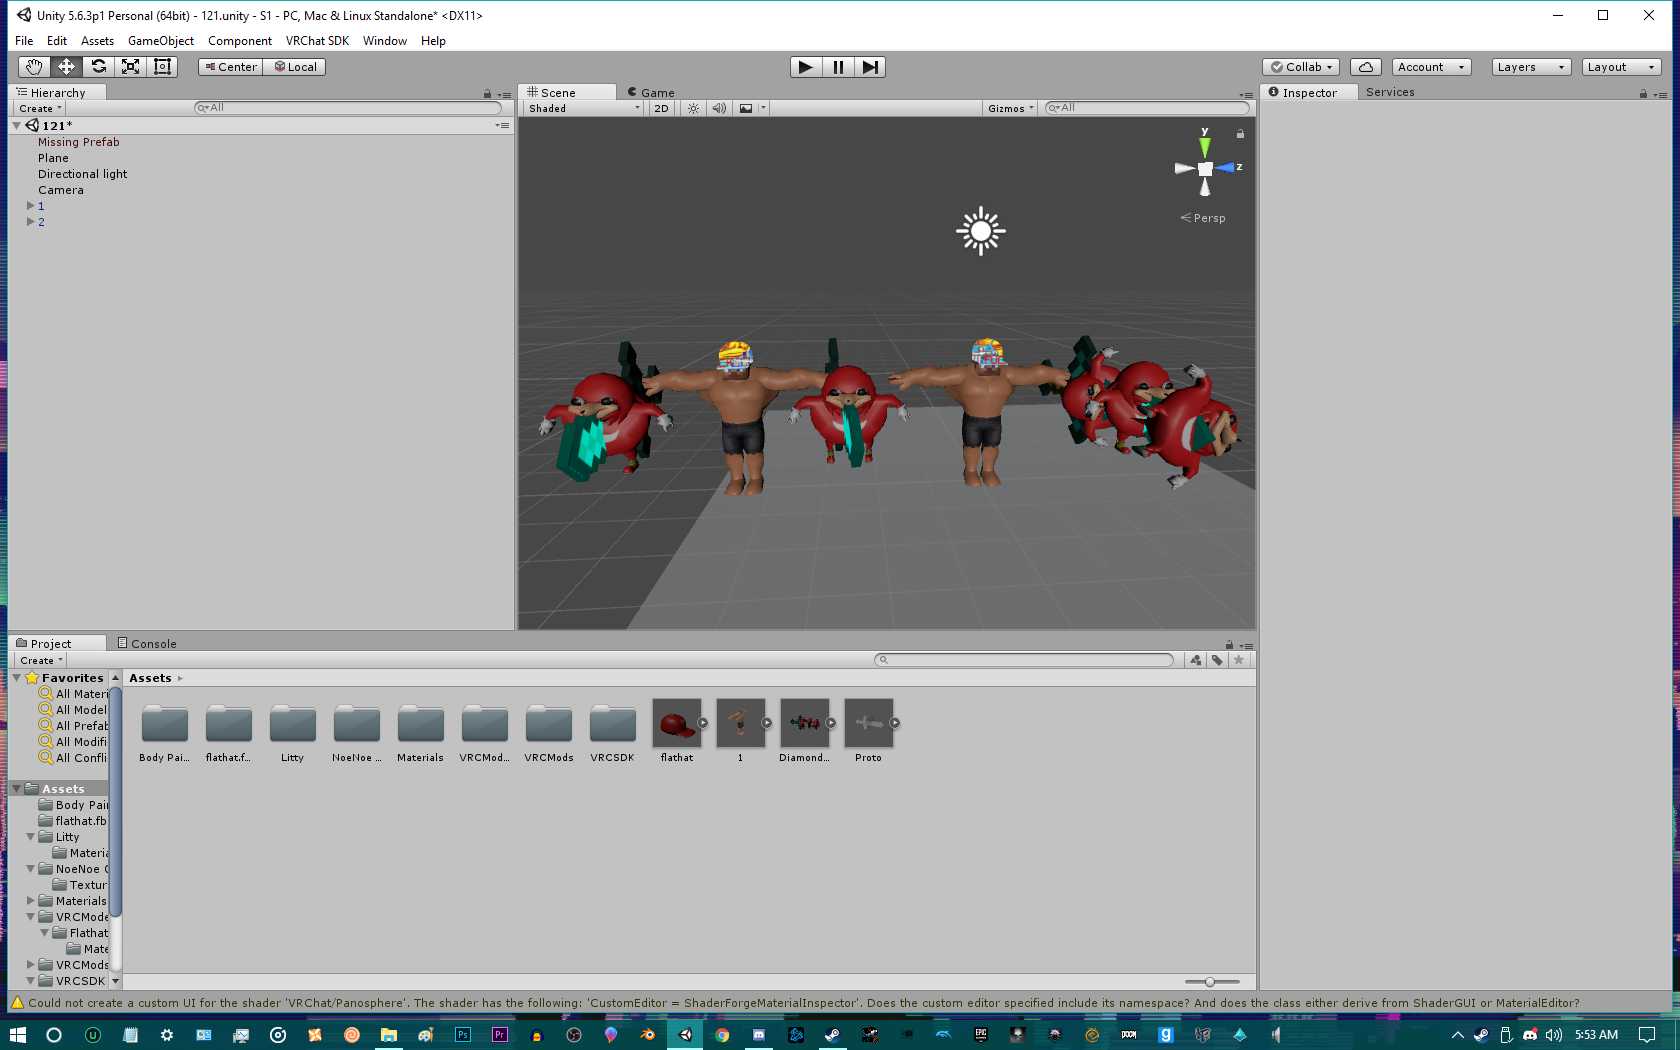Open the Gizmos dropdown
Viewport: 1680px width, 1050px height.
point(1010,108)
